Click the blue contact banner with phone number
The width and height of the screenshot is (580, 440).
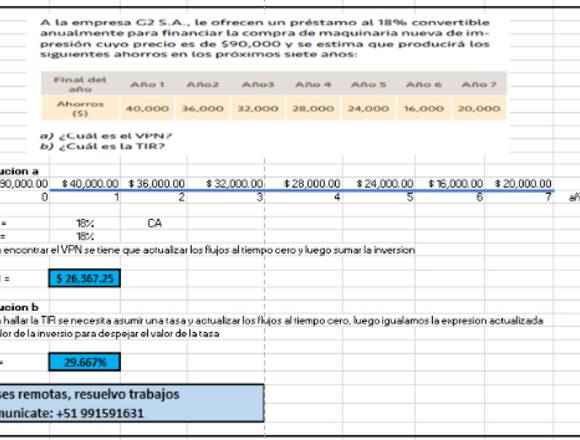tap(132, 403)
